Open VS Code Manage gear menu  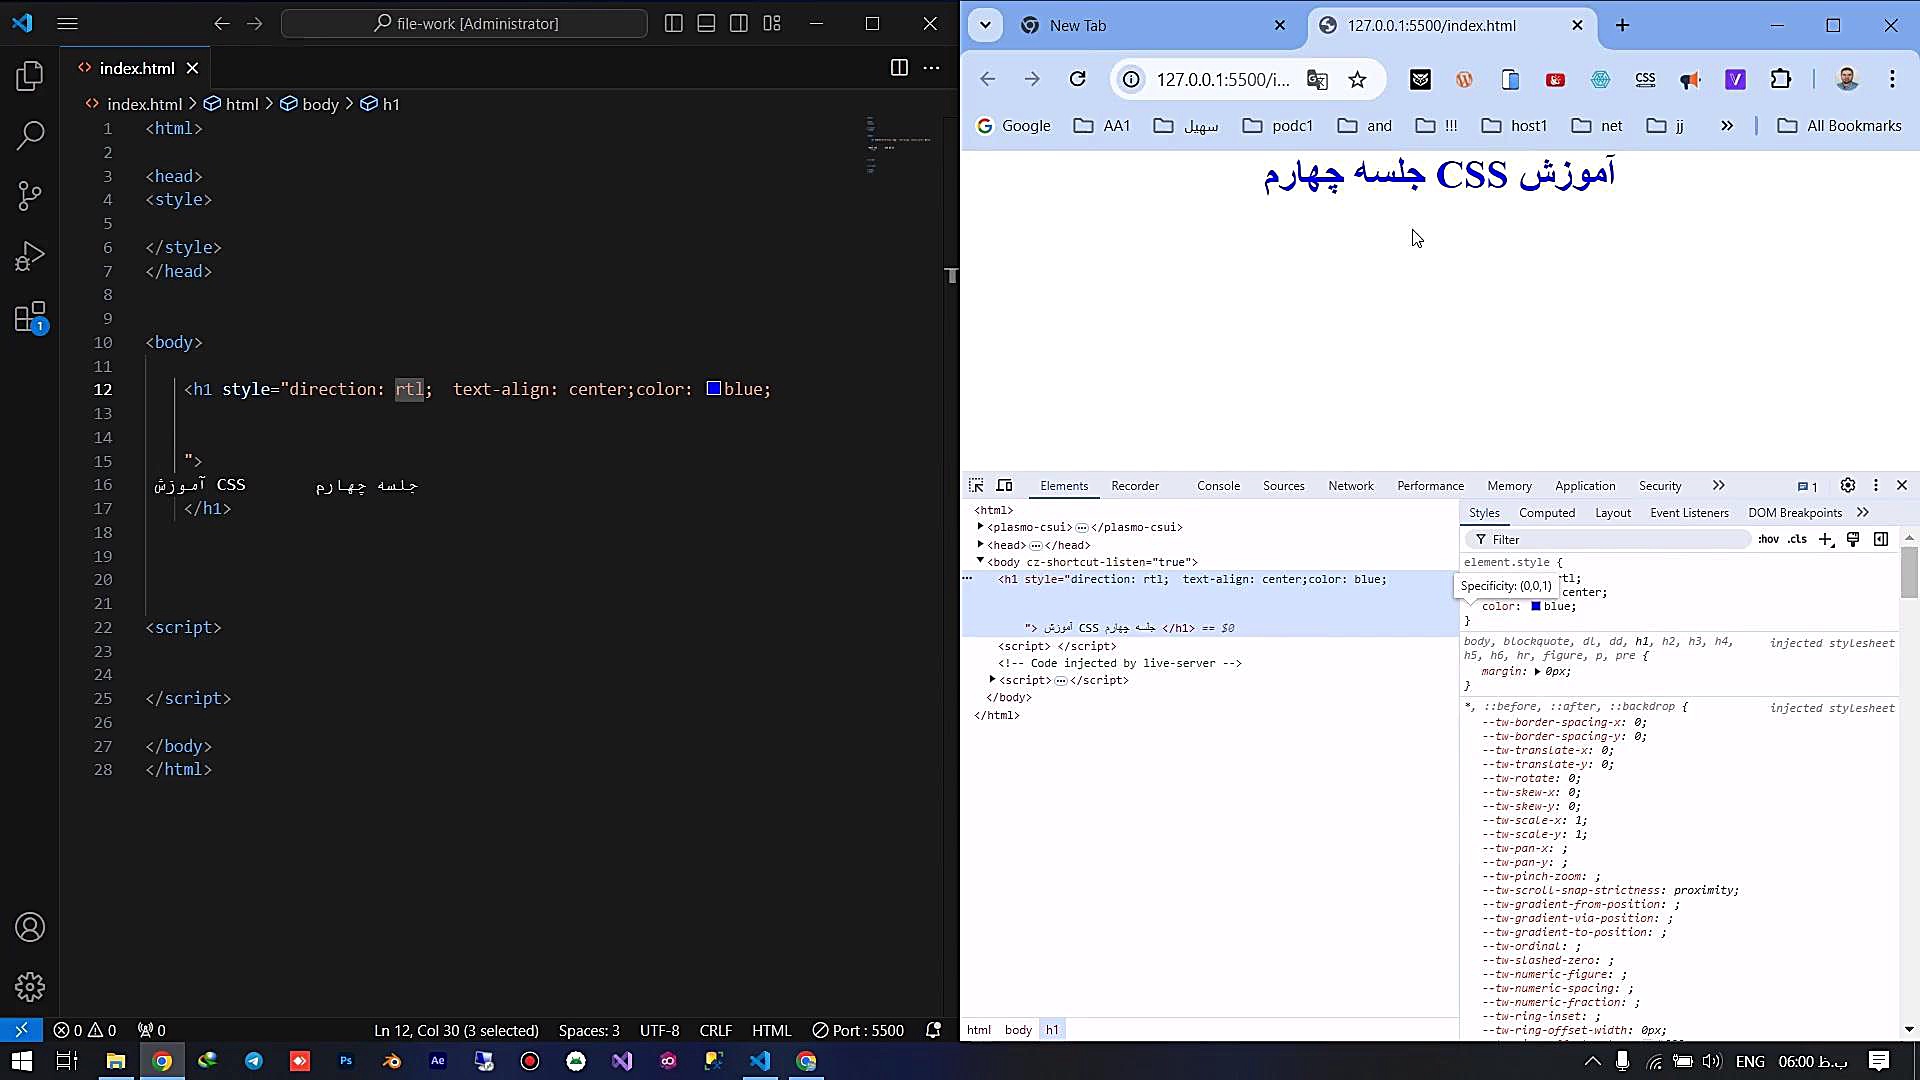(x=30, y=988)
